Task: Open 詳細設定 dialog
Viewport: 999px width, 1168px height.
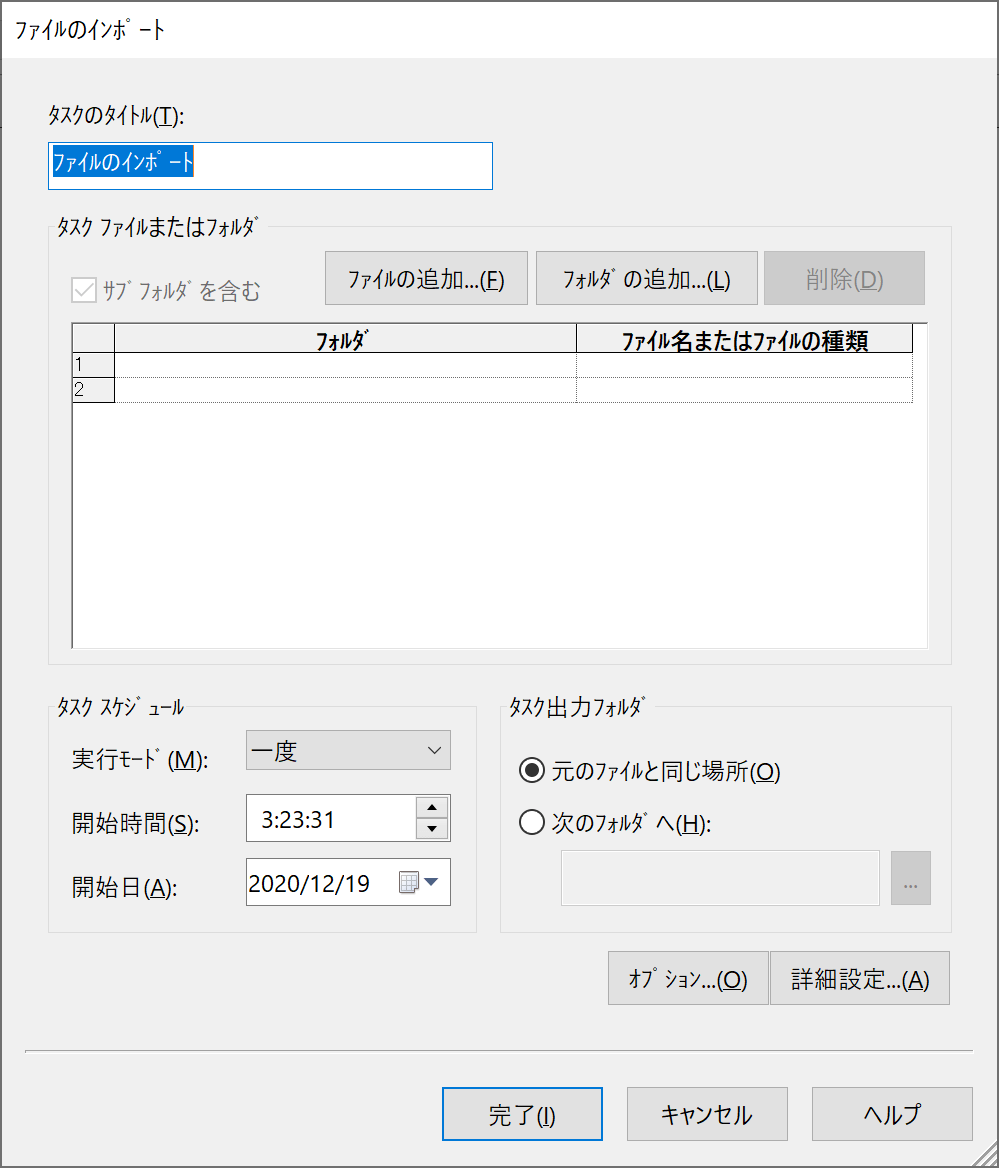Action: (x=859, y=979)
